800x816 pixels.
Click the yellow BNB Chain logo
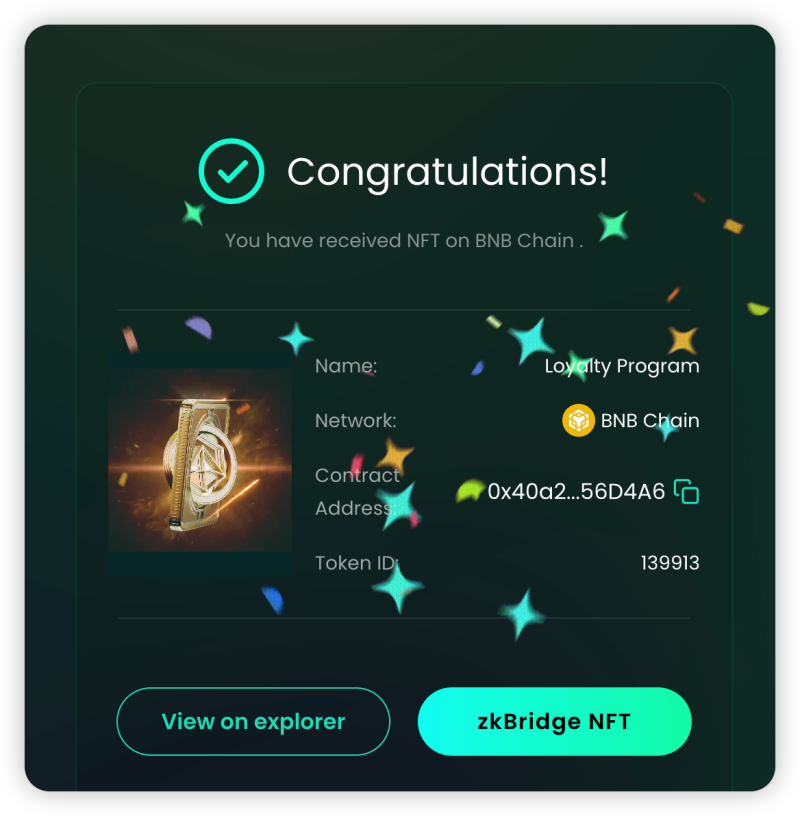pos(578,420)
